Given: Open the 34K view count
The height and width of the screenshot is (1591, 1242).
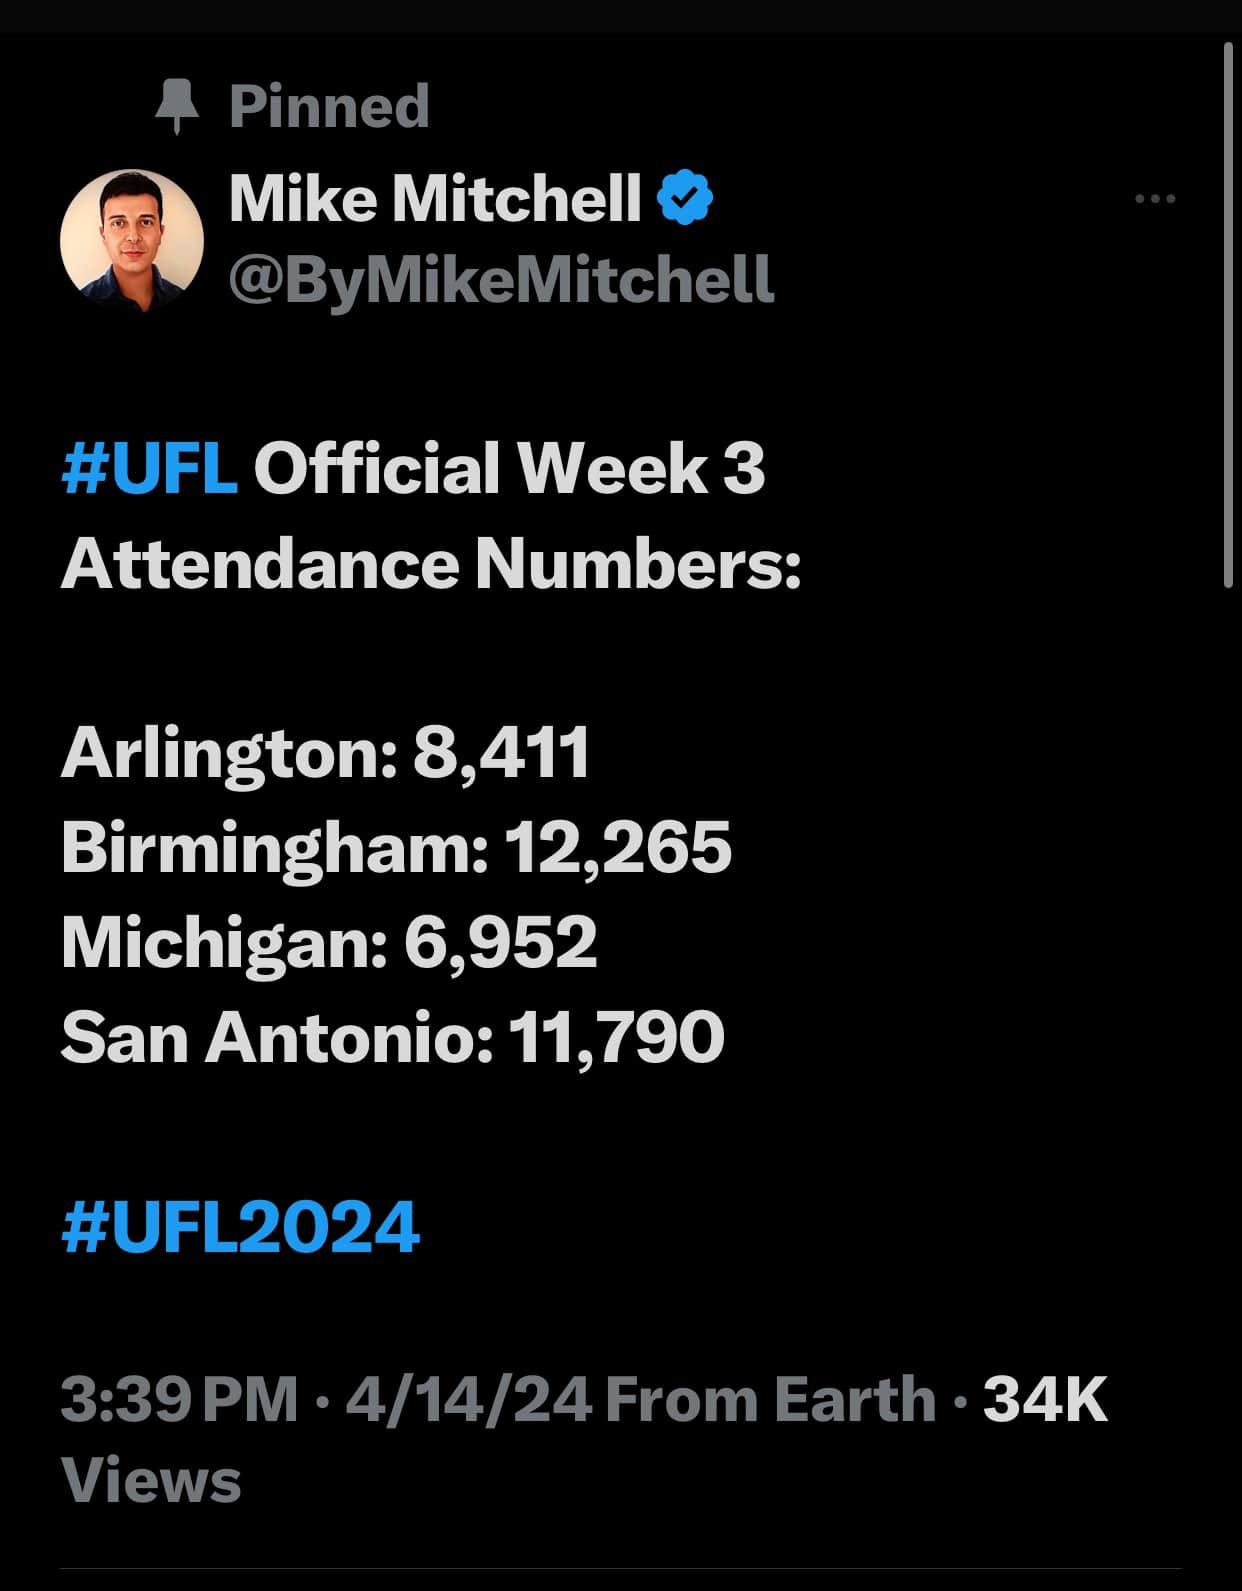Looking at the screenshot, I should click(1045, 1398).
